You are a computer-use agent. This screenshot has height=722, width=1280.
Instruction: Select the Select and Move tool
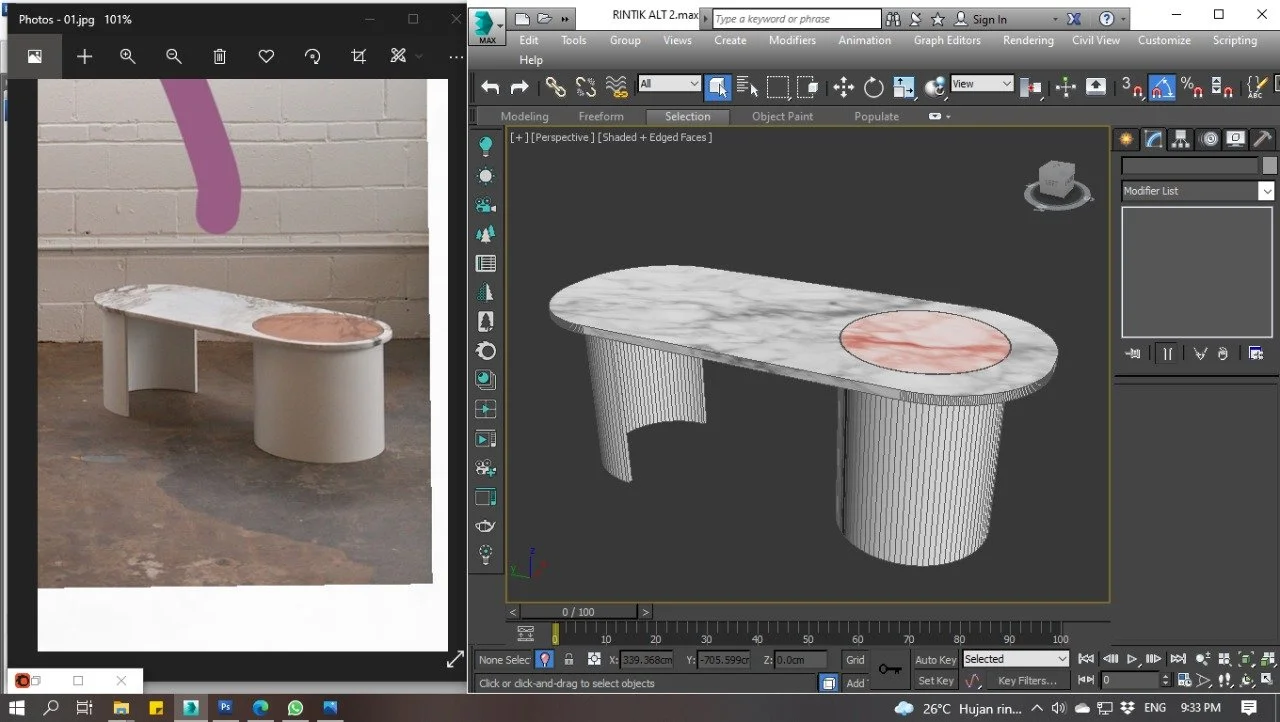click(x=843, y=87)
